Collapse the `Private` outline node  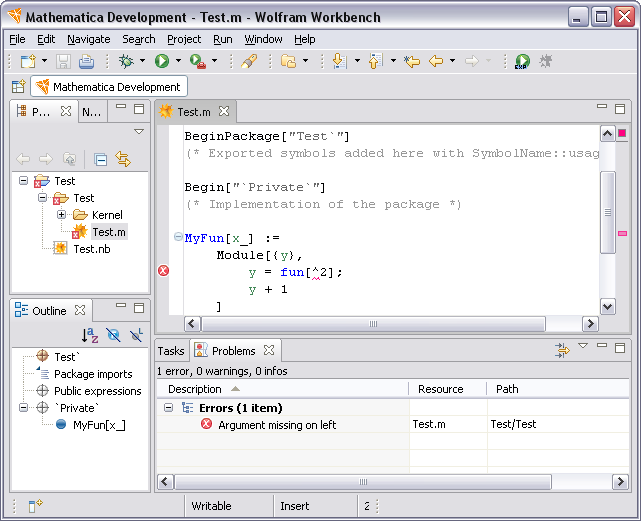click(x=24, y=407)
